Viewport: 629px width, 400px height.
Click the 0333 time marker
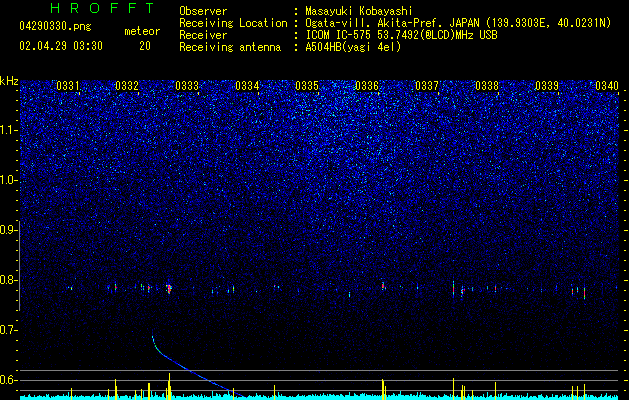pos(187,86)
